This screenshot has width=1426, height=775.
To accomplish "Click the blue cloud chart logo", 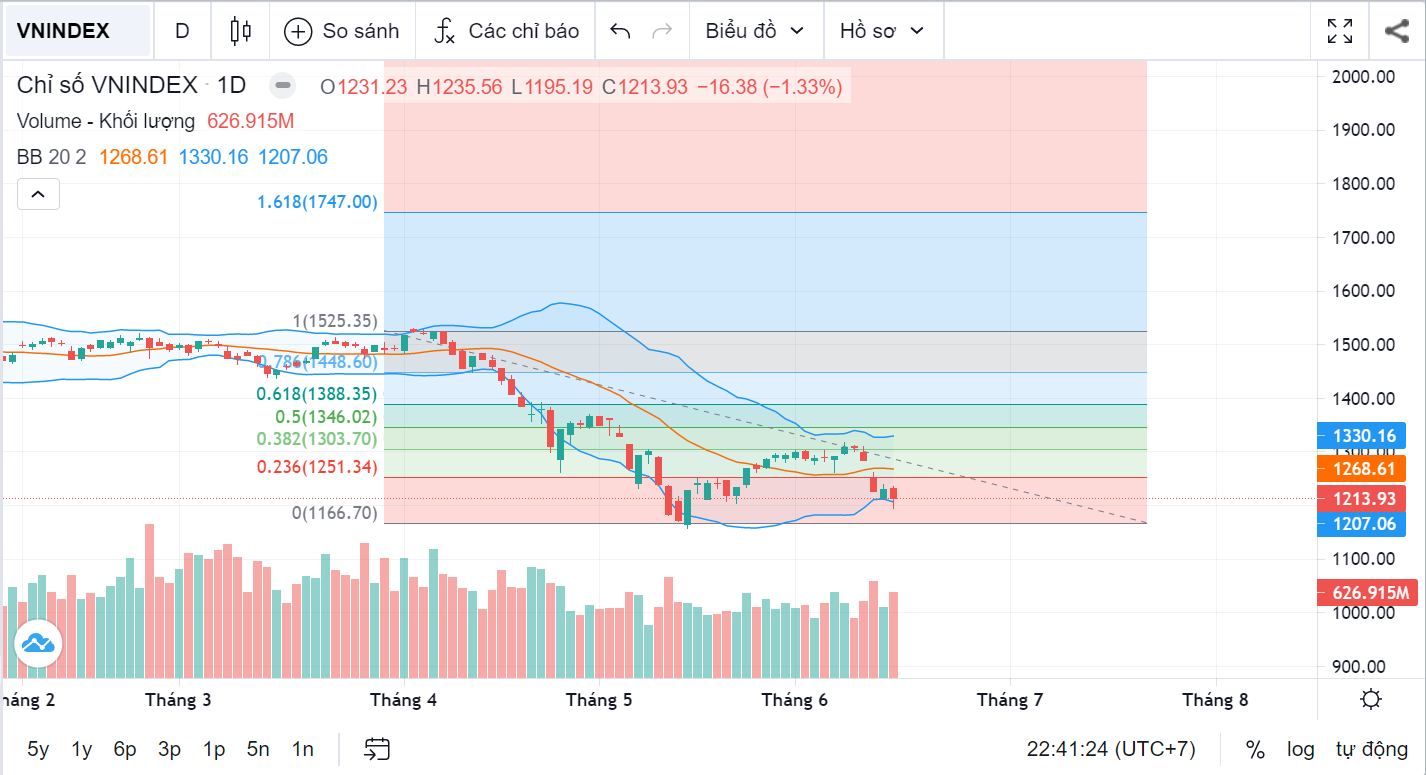I will pyautogui.click(x=38, y=643).
